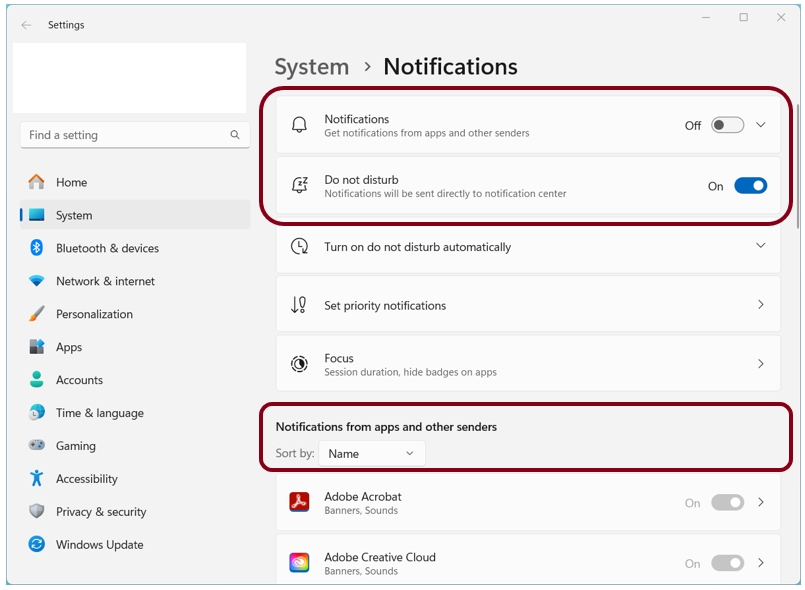Click the Adobe Creative Cloud icon

tap(299, 563)
